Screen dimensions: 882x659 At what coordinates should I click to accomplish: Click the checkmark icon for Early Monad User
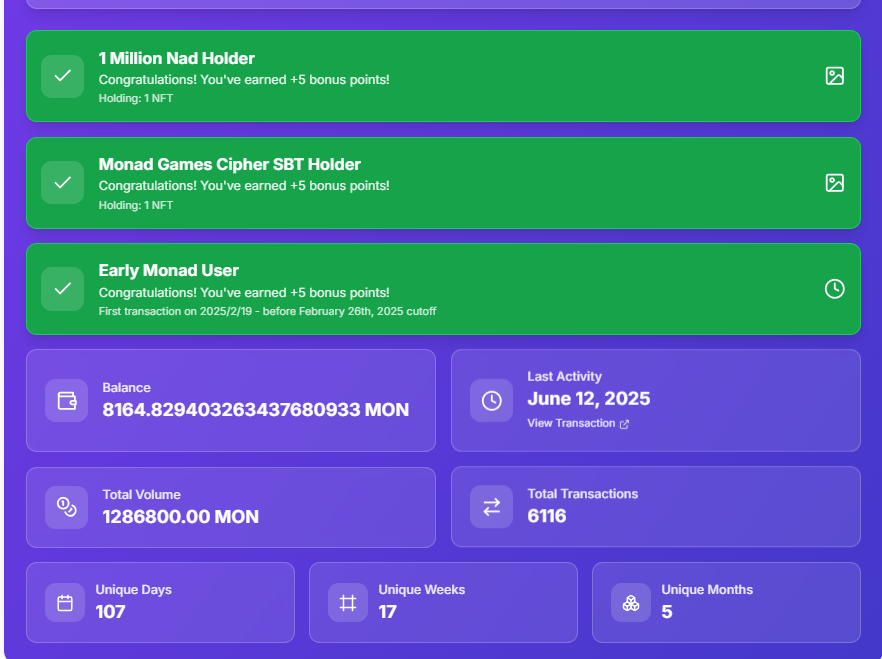pos(62,289)
